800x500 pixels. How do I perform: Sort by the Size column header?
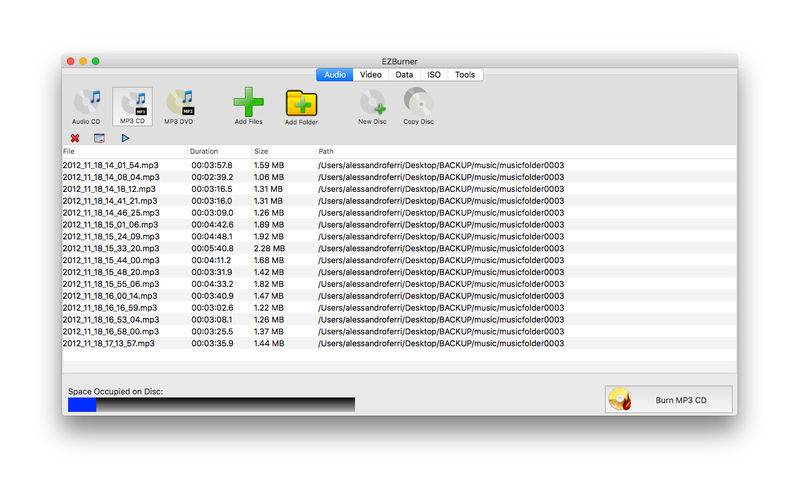(283, 152)
